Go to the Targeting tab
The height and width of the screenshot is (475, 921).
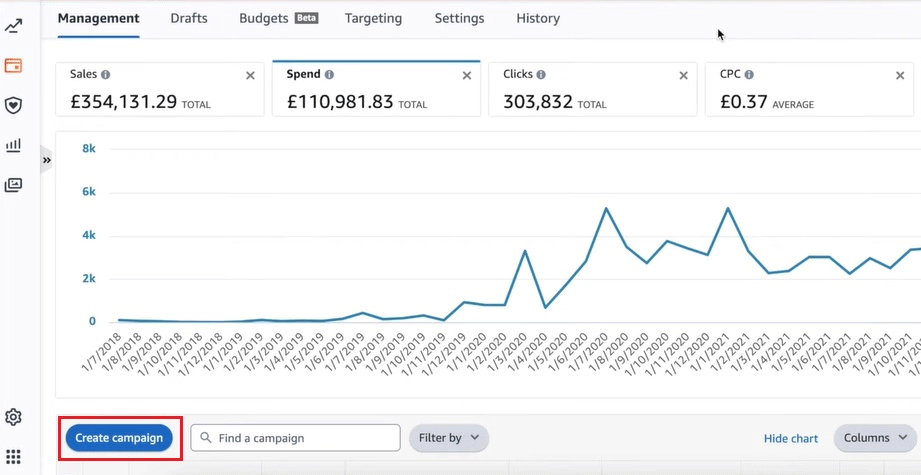tap(373, 18)
